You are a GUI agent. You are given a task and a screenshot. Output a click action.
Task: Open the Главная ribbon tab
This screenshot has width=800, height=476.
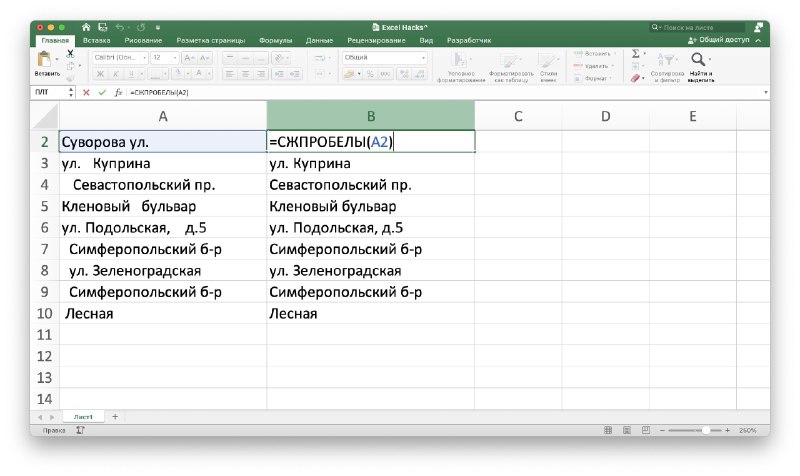pos(55,40)
